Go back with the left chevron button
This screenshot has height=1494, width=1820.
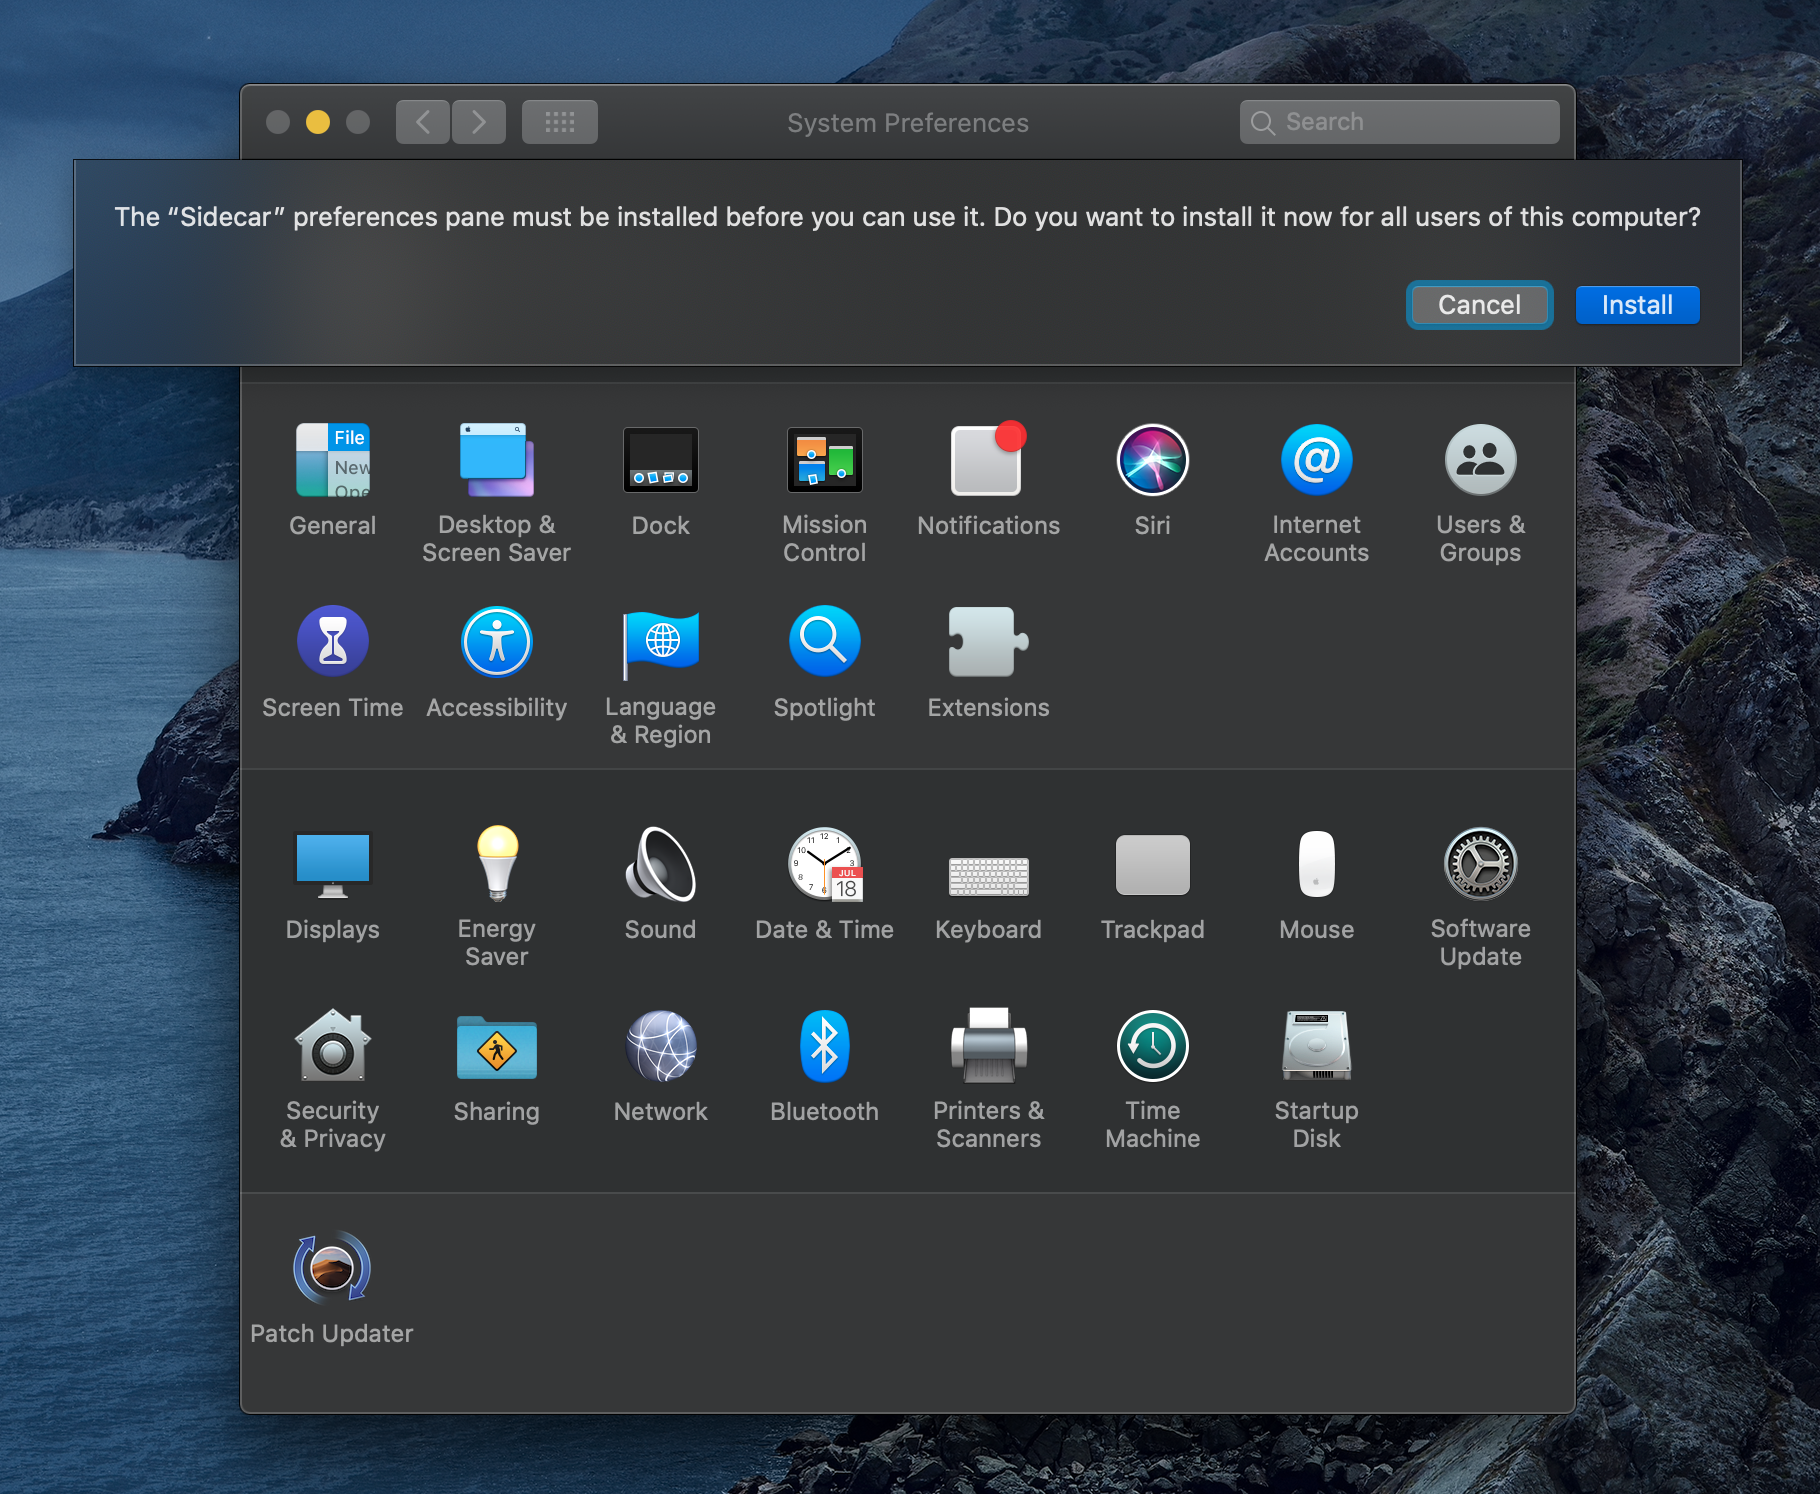[423, 122]
